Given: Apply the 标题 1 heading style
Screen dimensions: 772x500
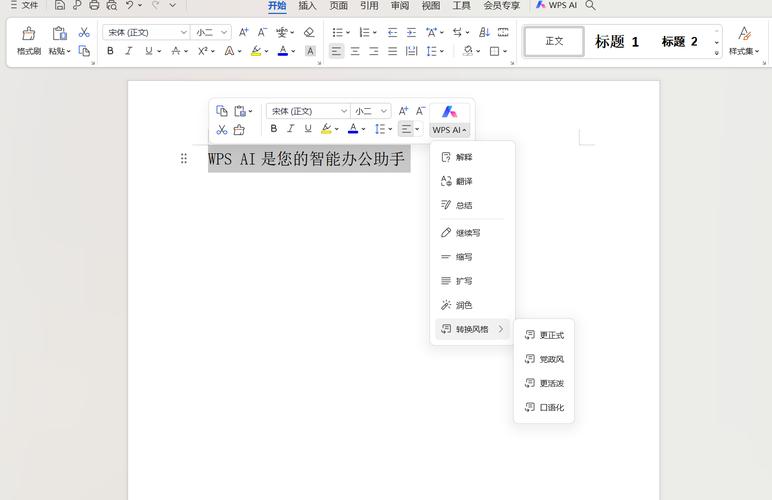Looking at the screenshot, I should [x=616, y=42].
